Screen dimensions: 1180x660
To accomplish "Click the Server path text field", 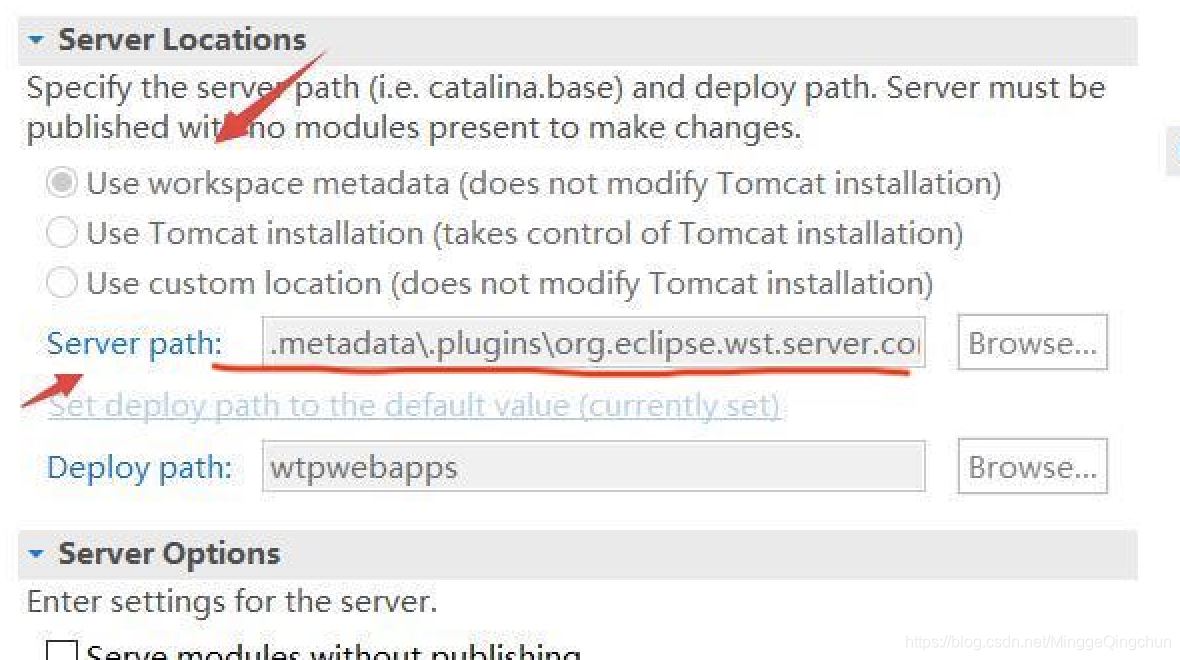I will pyautogui.click(x=593, y=343).
